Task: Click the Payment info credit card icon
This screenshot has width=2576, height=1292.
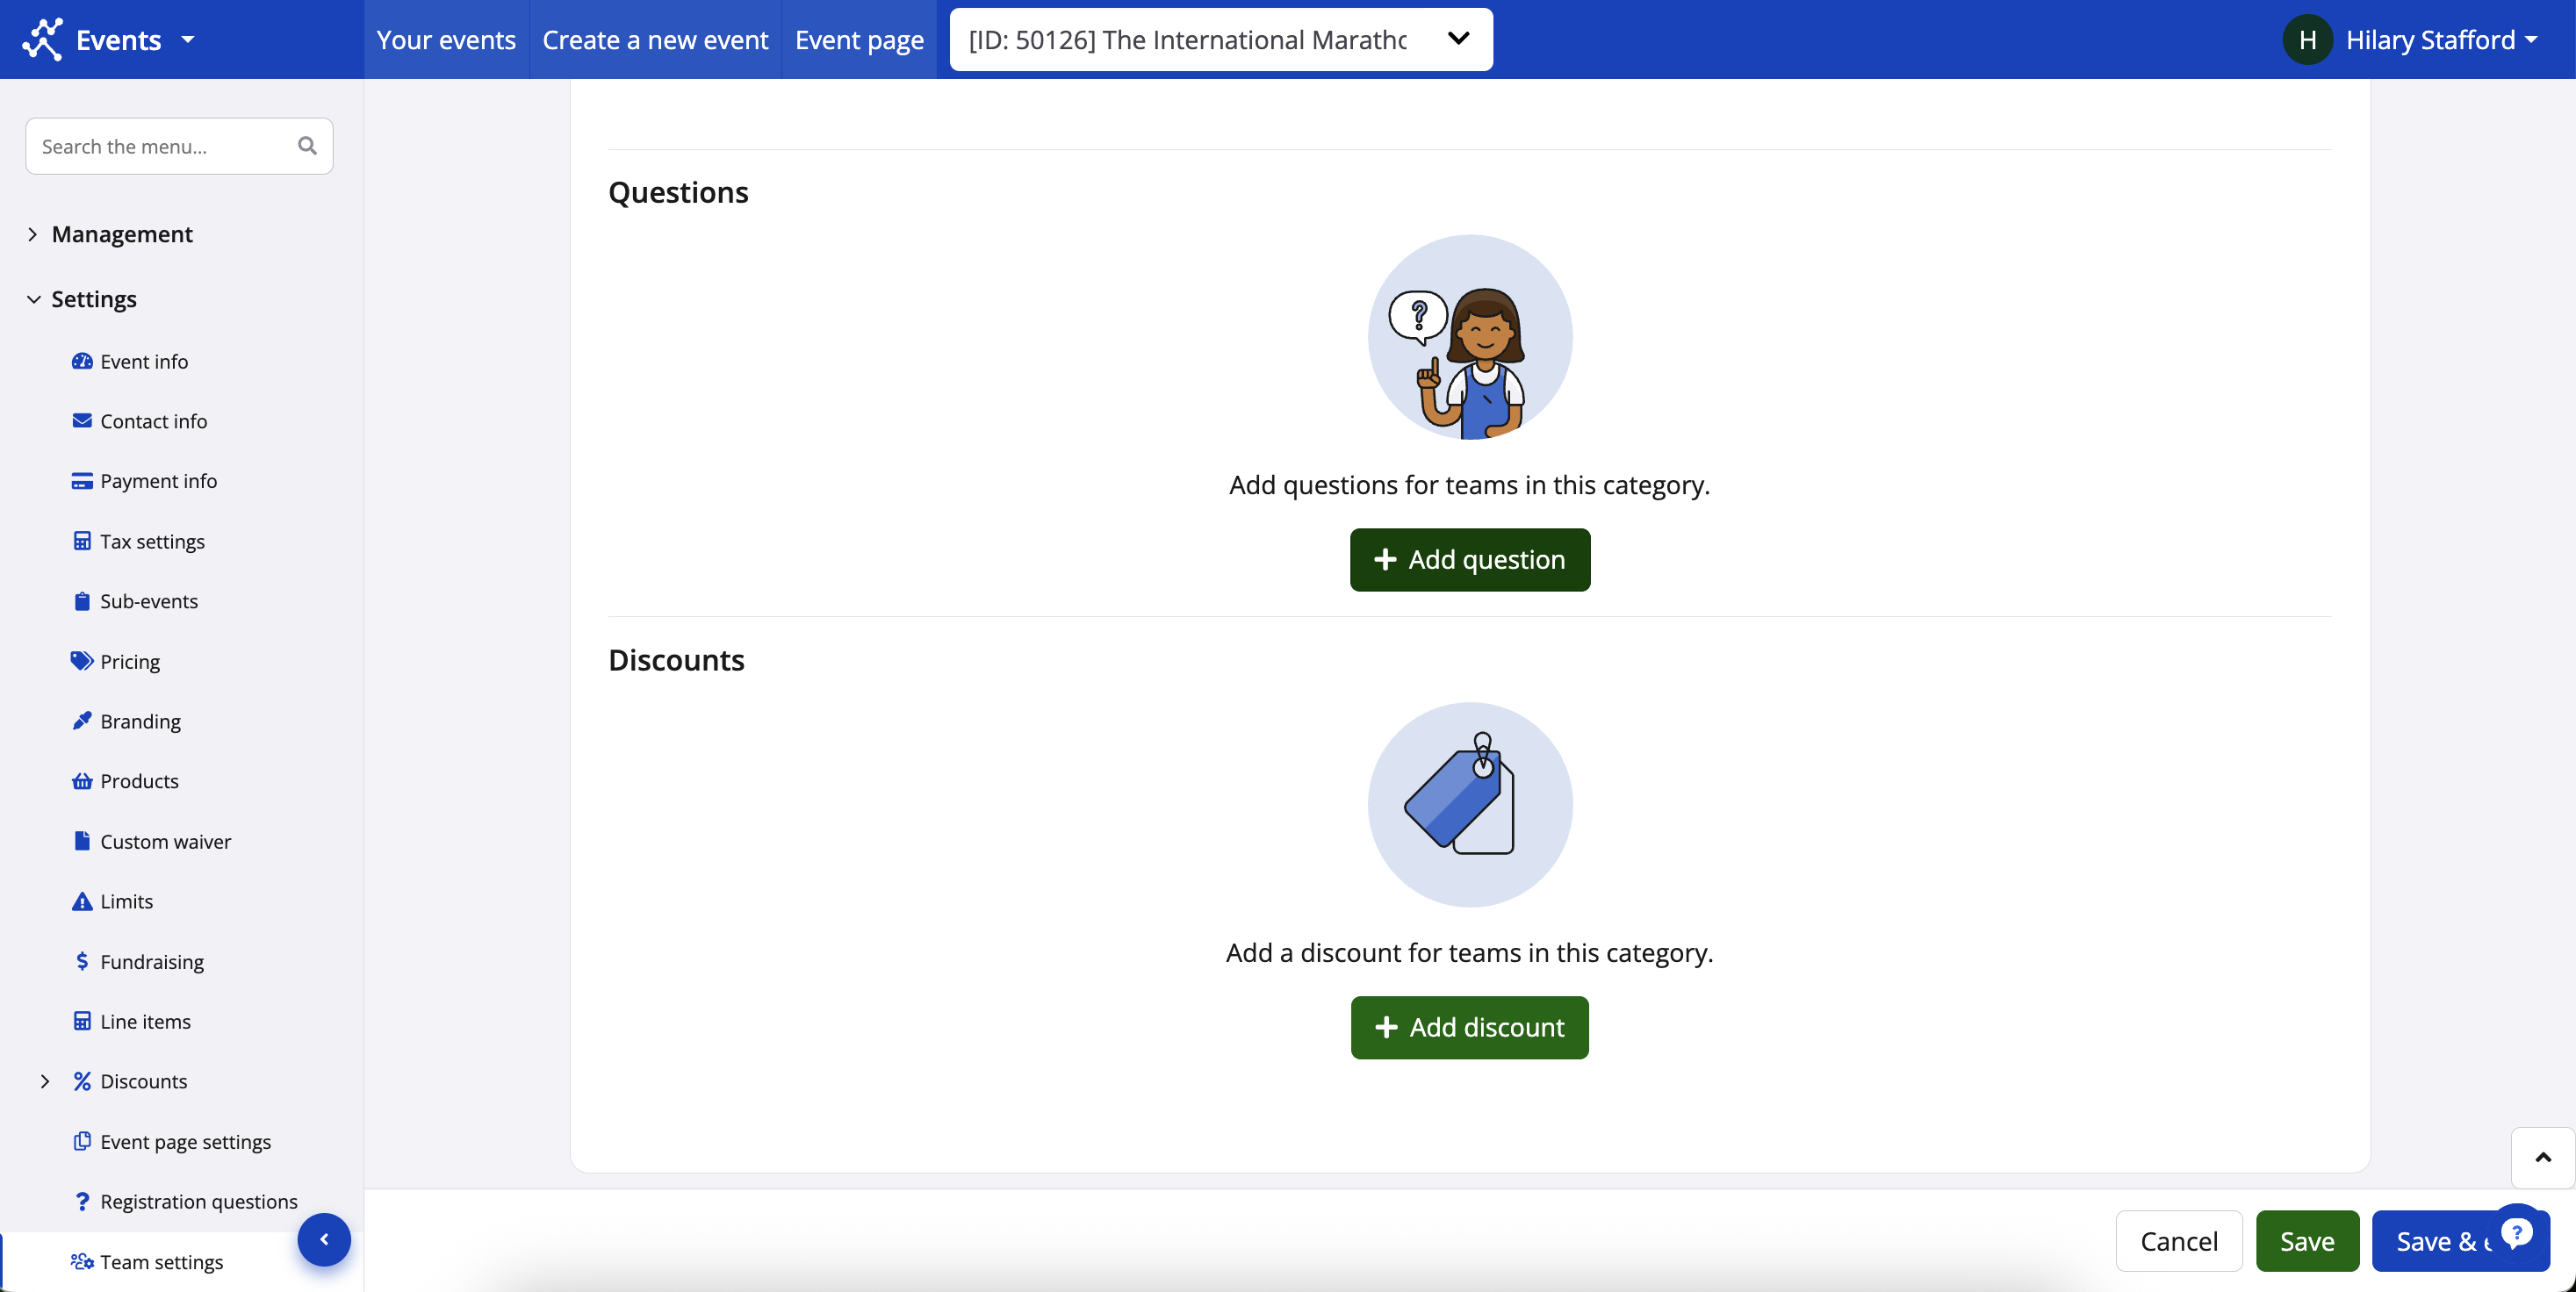Action: click(x=82, y=481)
